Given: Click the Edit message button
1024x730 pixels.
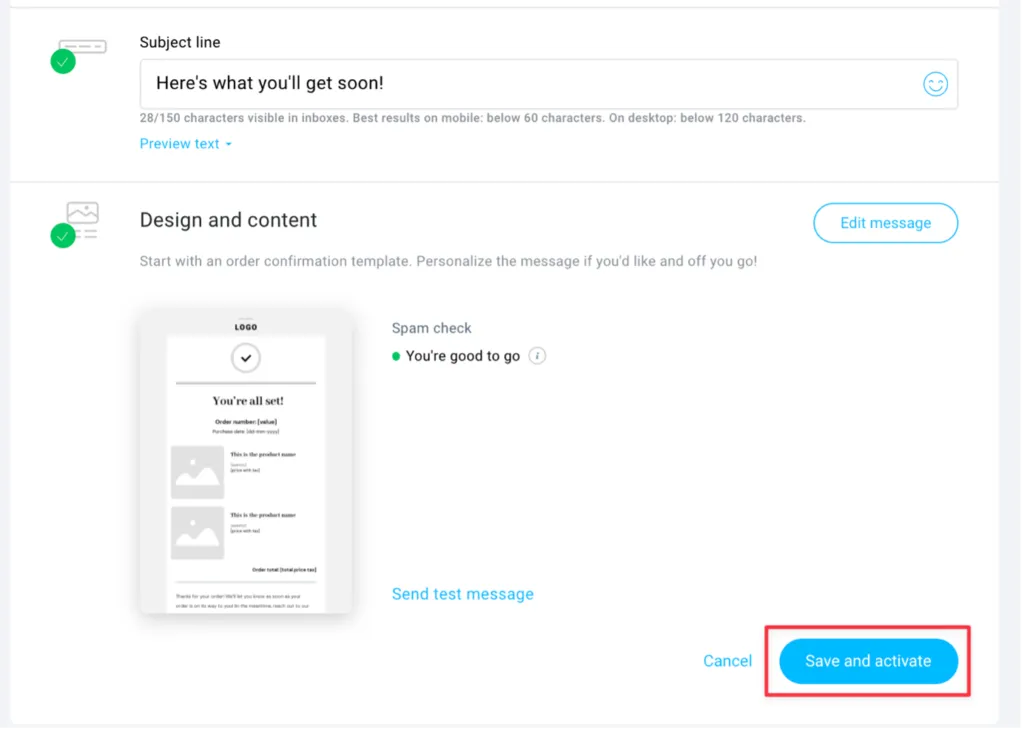Looking at the screenshot, I should point(888,223).
